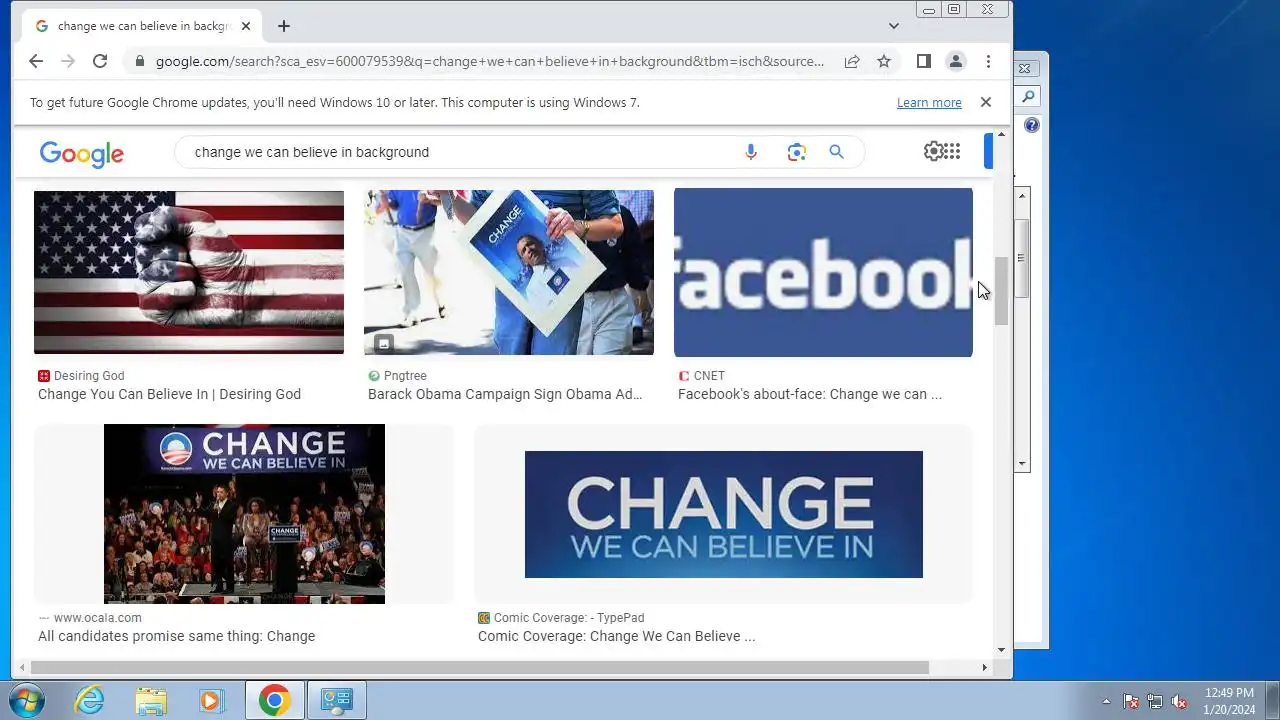The image size is (1280, 720).
Task: Open Comic Coverage TypePad result link
Action: tap(616, 636)
